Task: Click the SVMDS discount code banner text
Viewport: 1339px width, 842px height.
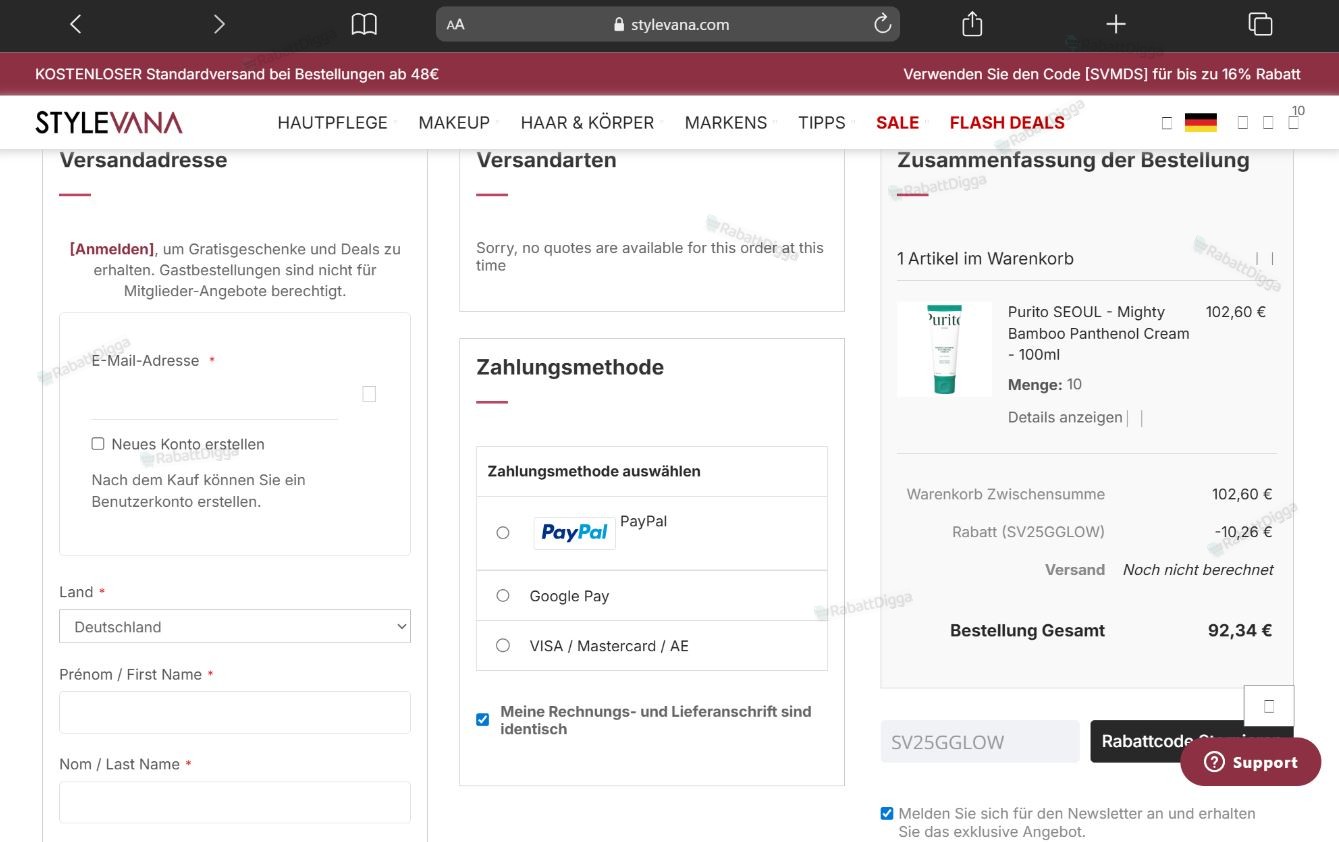Action: (1101, 74)
